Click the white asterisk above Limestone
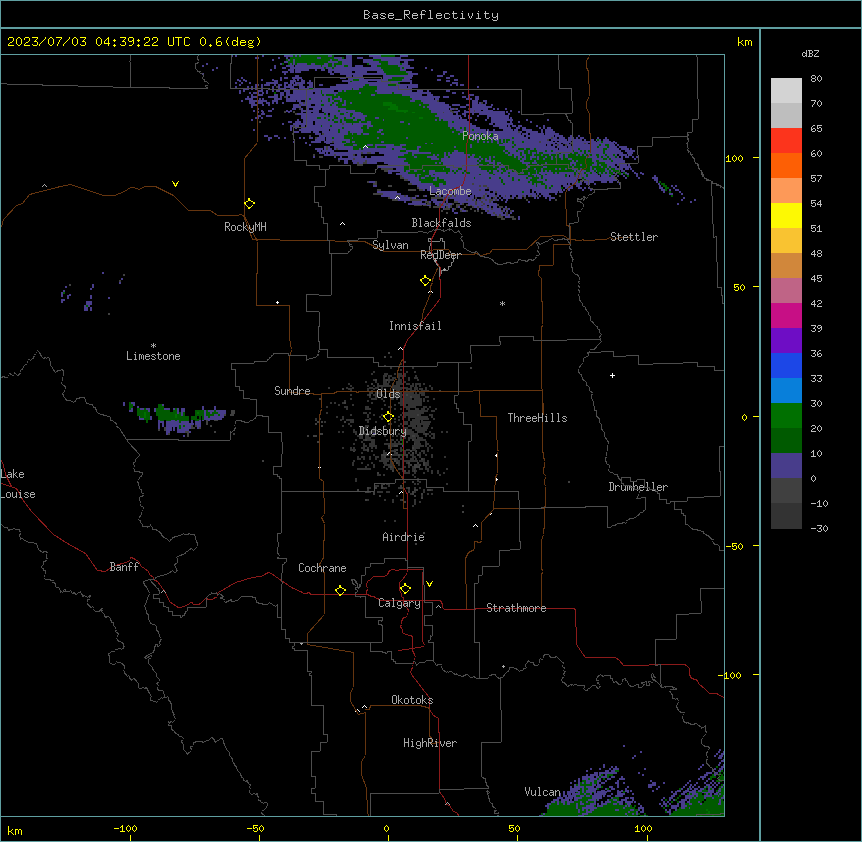The width and height of the screenshot is (862, 842). pyautogui.click(x=153, y=346)
